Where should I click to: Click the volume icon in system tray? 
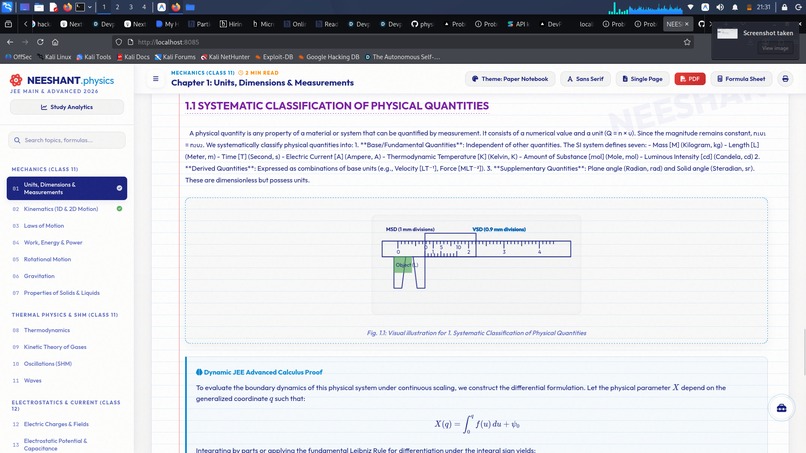point(720,7)
